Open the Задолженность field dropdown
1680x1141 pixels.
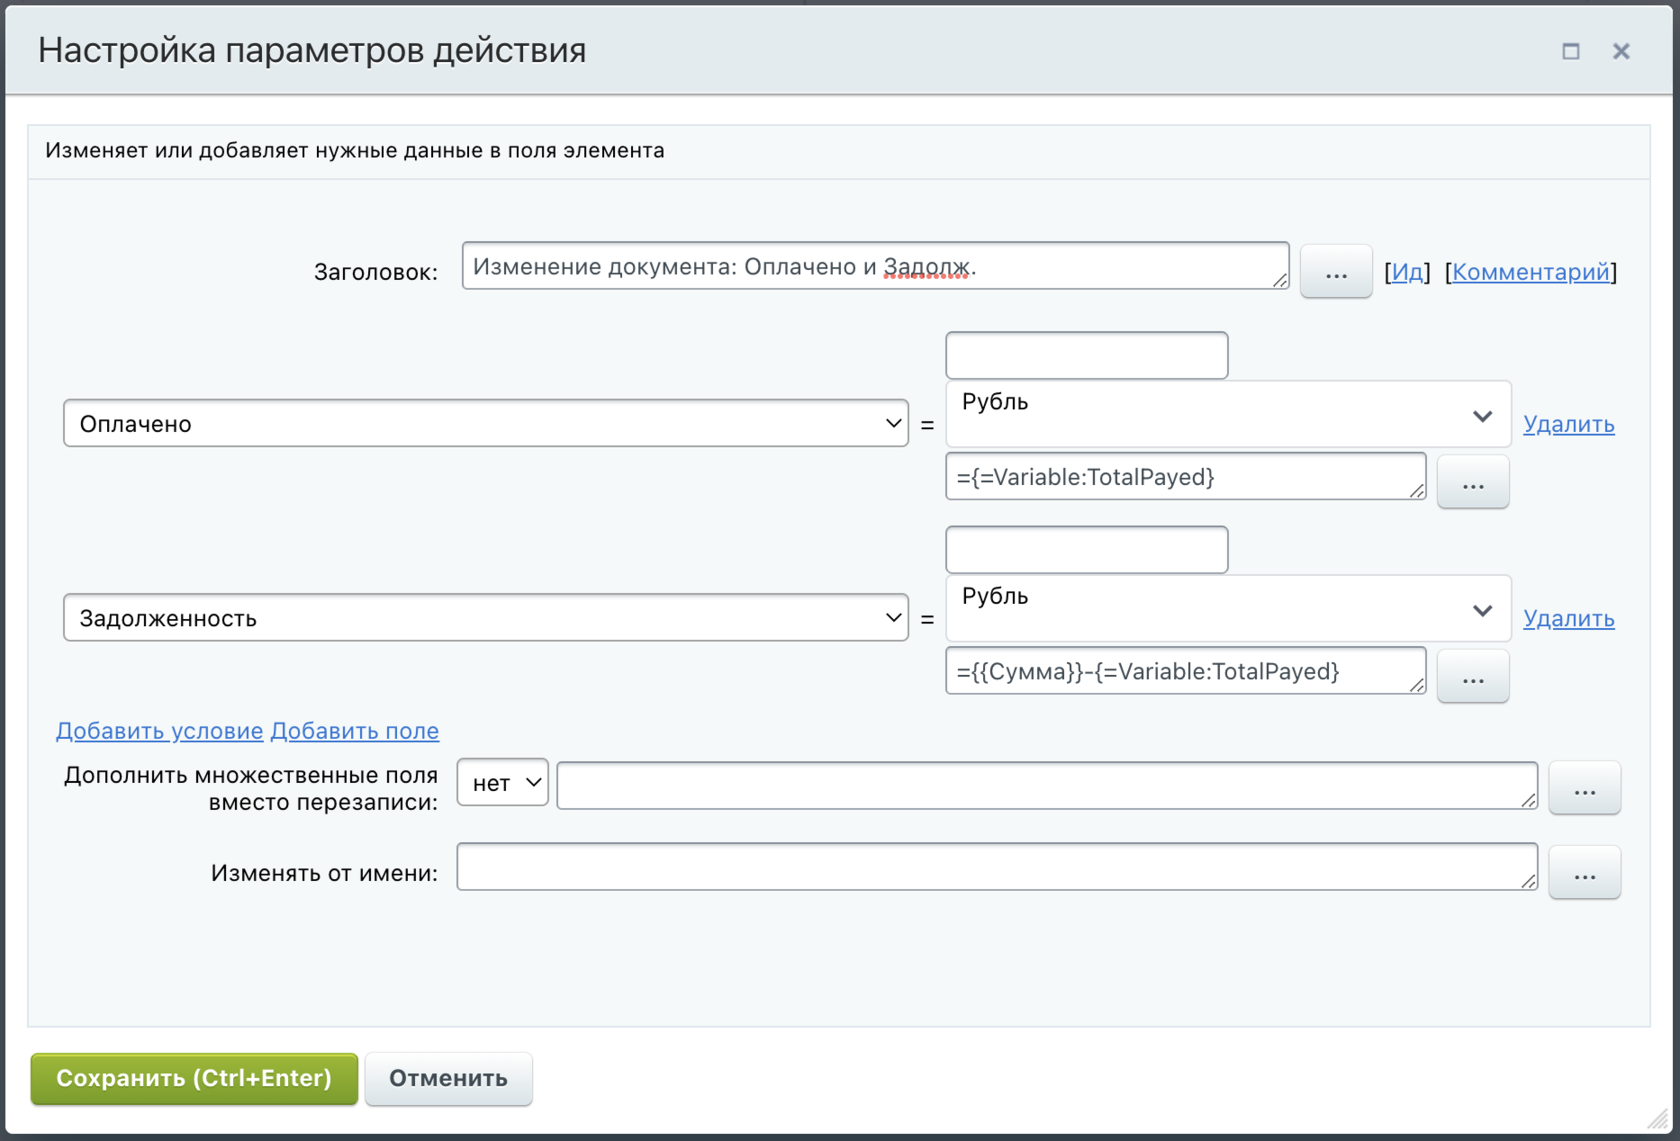click(x=486, y=618)
